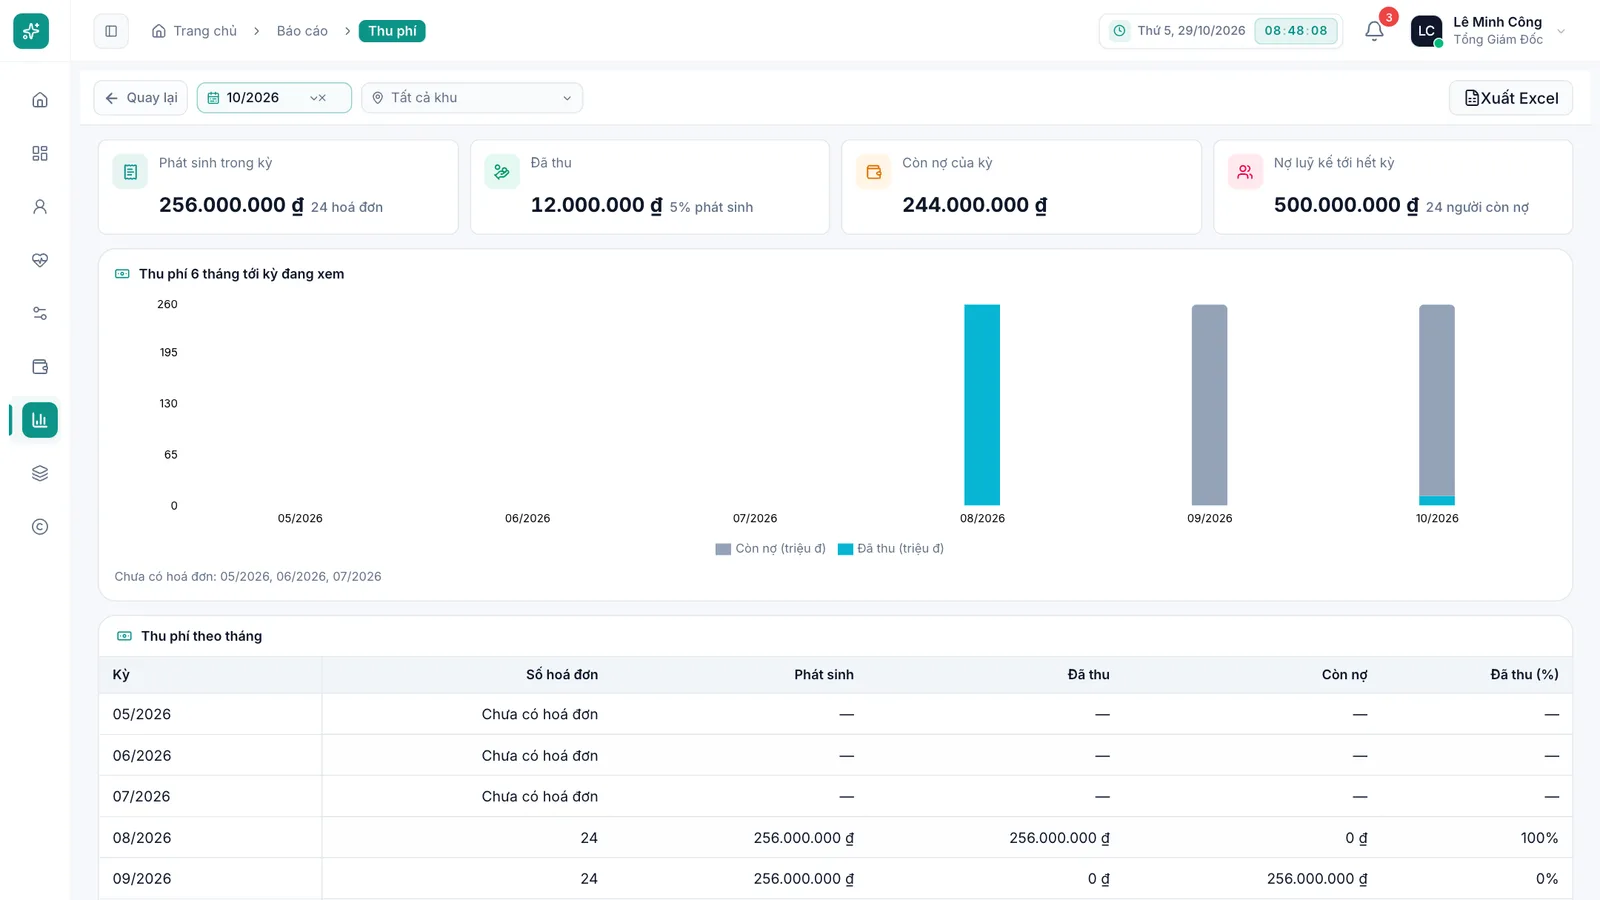Viewport: 1600px width, 900px height.
Task: Select the bar chart reports icon
Action: pos(40,420)
